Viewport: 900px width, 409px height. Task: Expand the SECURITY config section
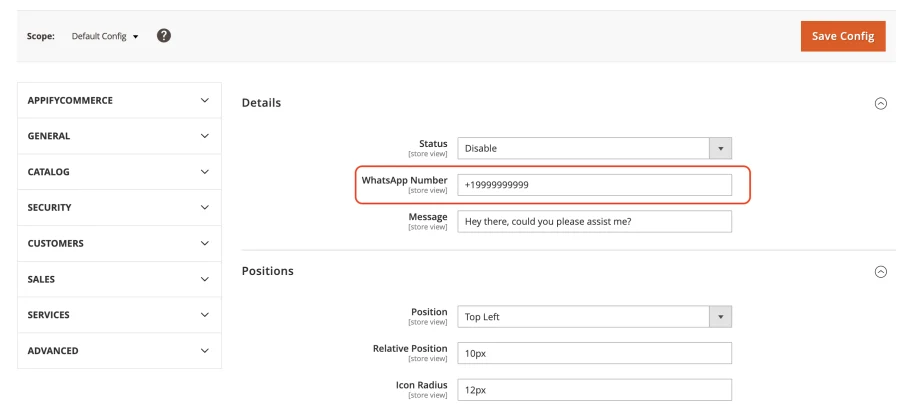[119, 208]
